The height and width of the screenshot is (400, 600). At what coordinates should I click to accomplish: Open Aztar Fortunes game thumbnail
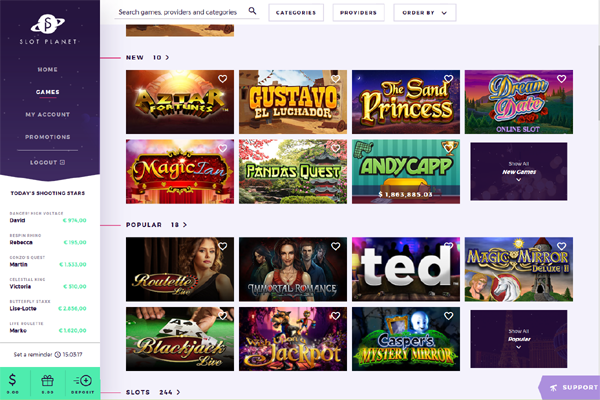[x=180, y=102]
